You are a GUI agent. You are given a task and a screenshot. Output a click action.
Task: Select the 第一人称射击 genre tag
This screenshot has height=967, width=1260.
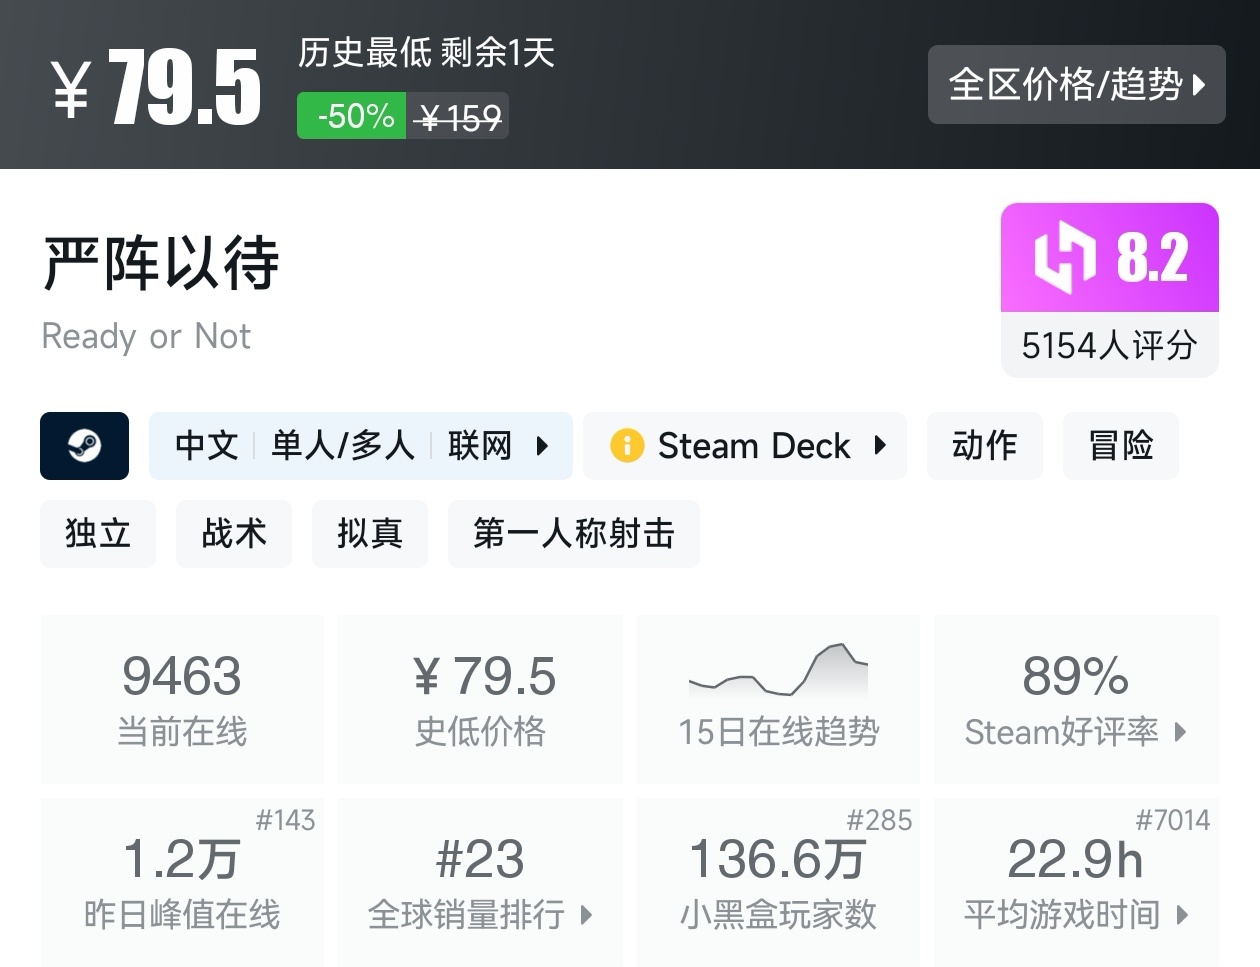point(574,533)
